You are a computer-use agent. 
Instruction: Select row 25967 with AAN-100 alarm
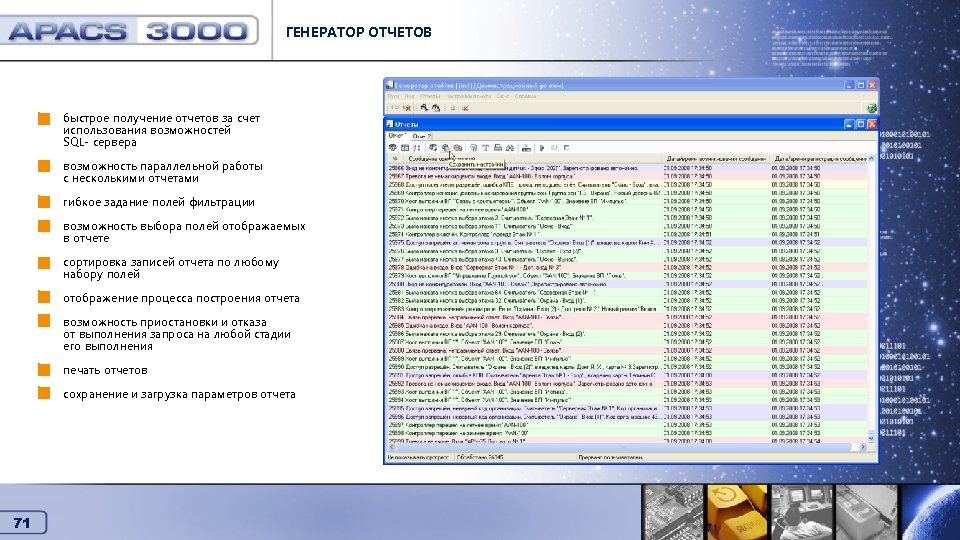(627, 176)
